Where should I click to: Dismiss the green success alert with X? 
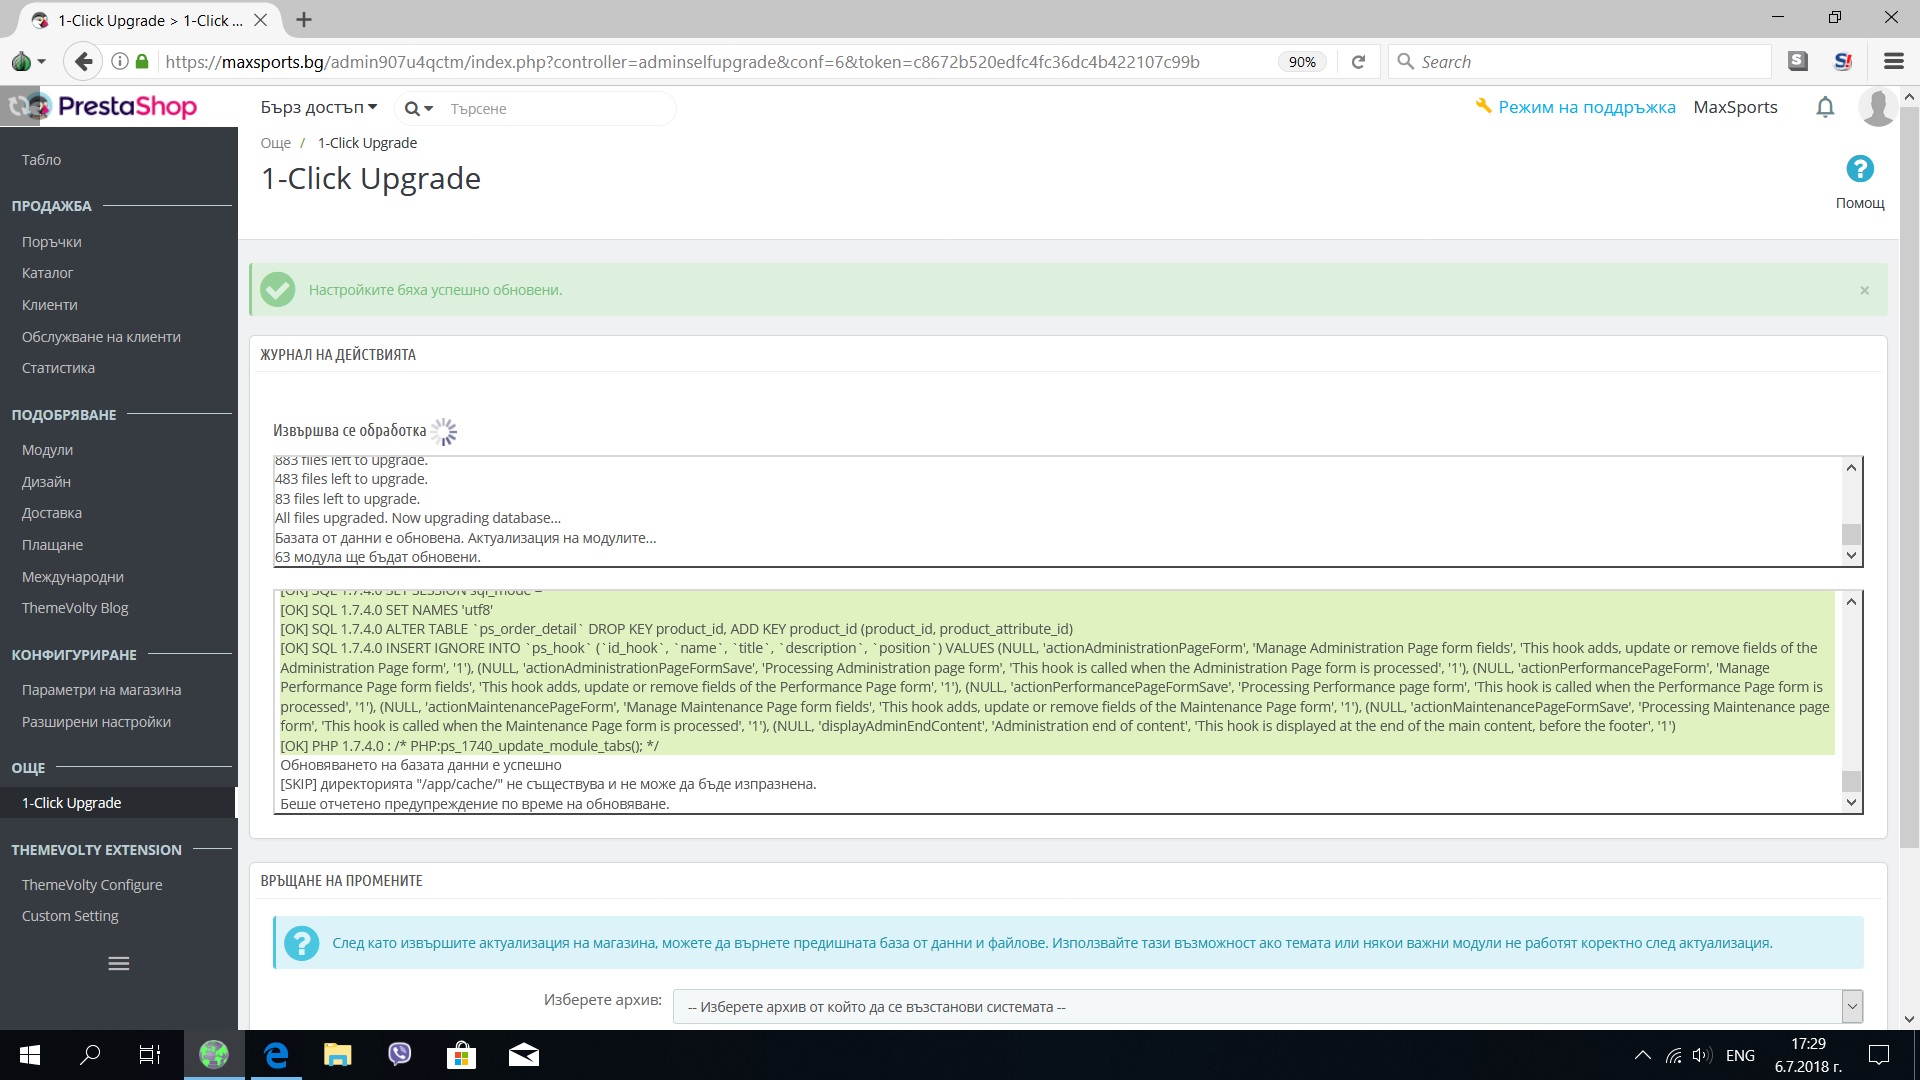click(x=1864, y=290)
